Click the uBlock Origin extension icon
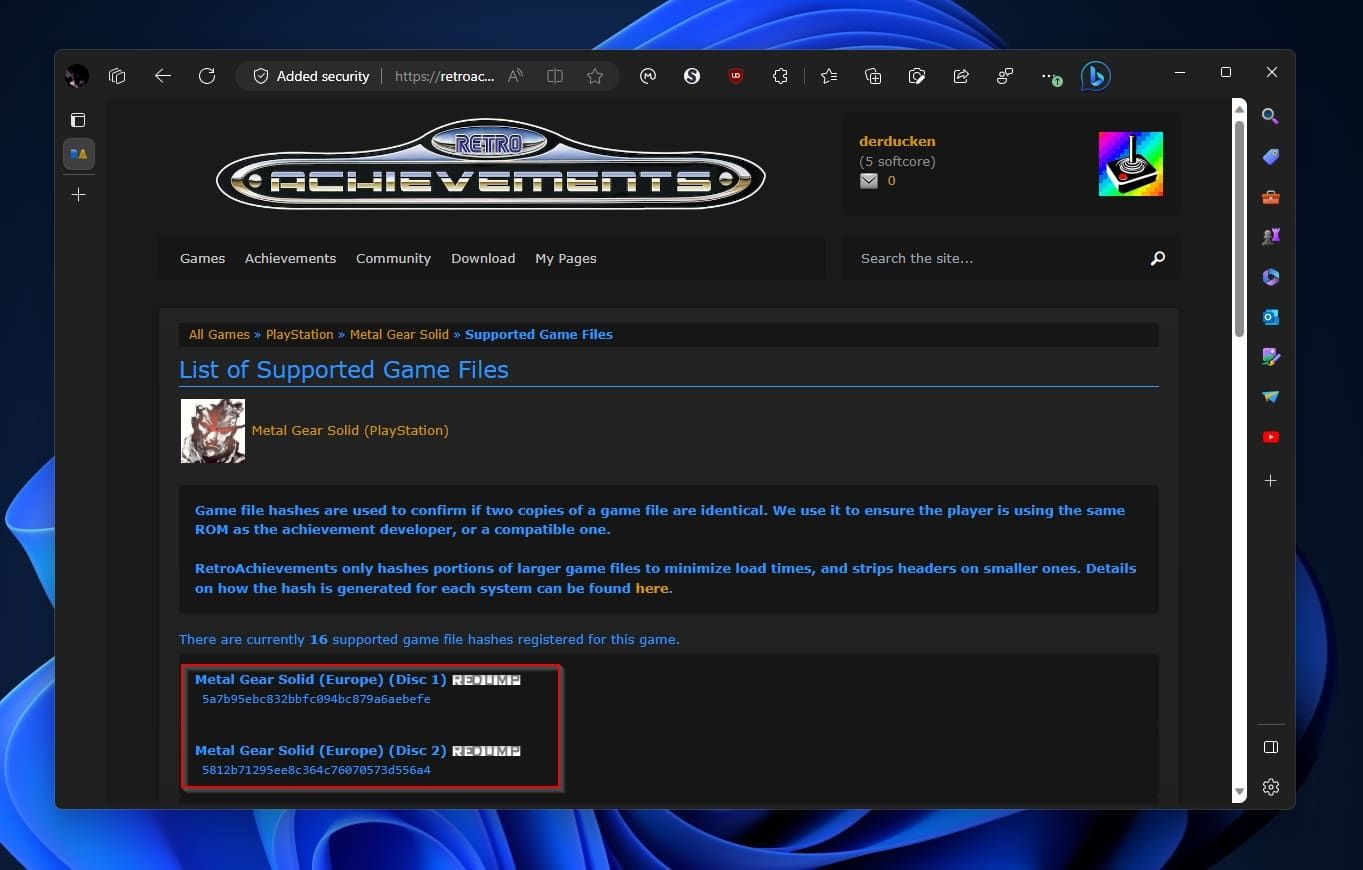 point(735,76)
